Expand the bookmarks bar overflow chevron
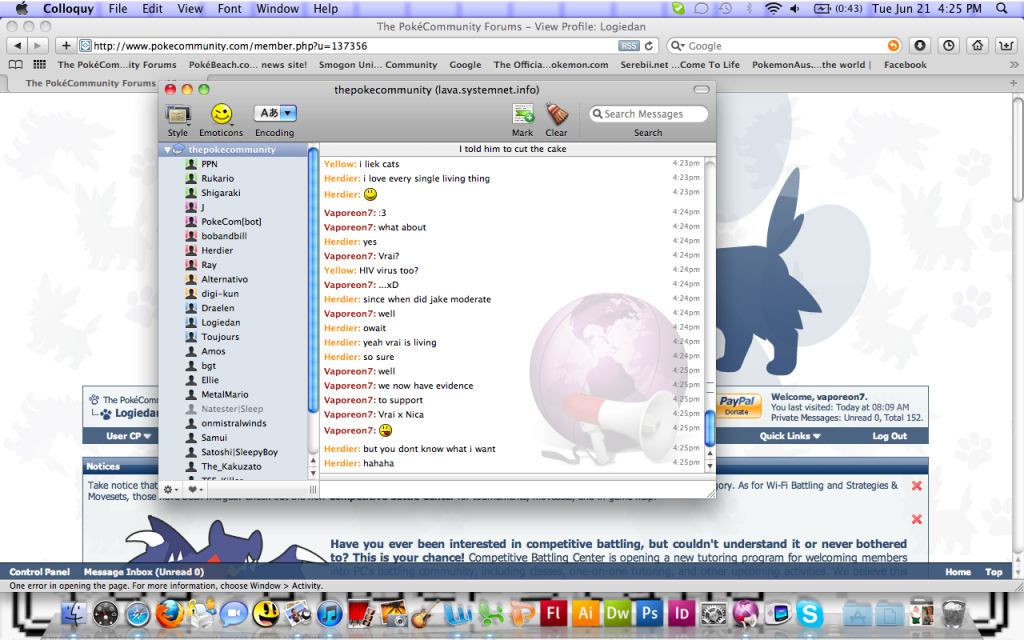The image size is (1024, 640). tap(1014, 65)
